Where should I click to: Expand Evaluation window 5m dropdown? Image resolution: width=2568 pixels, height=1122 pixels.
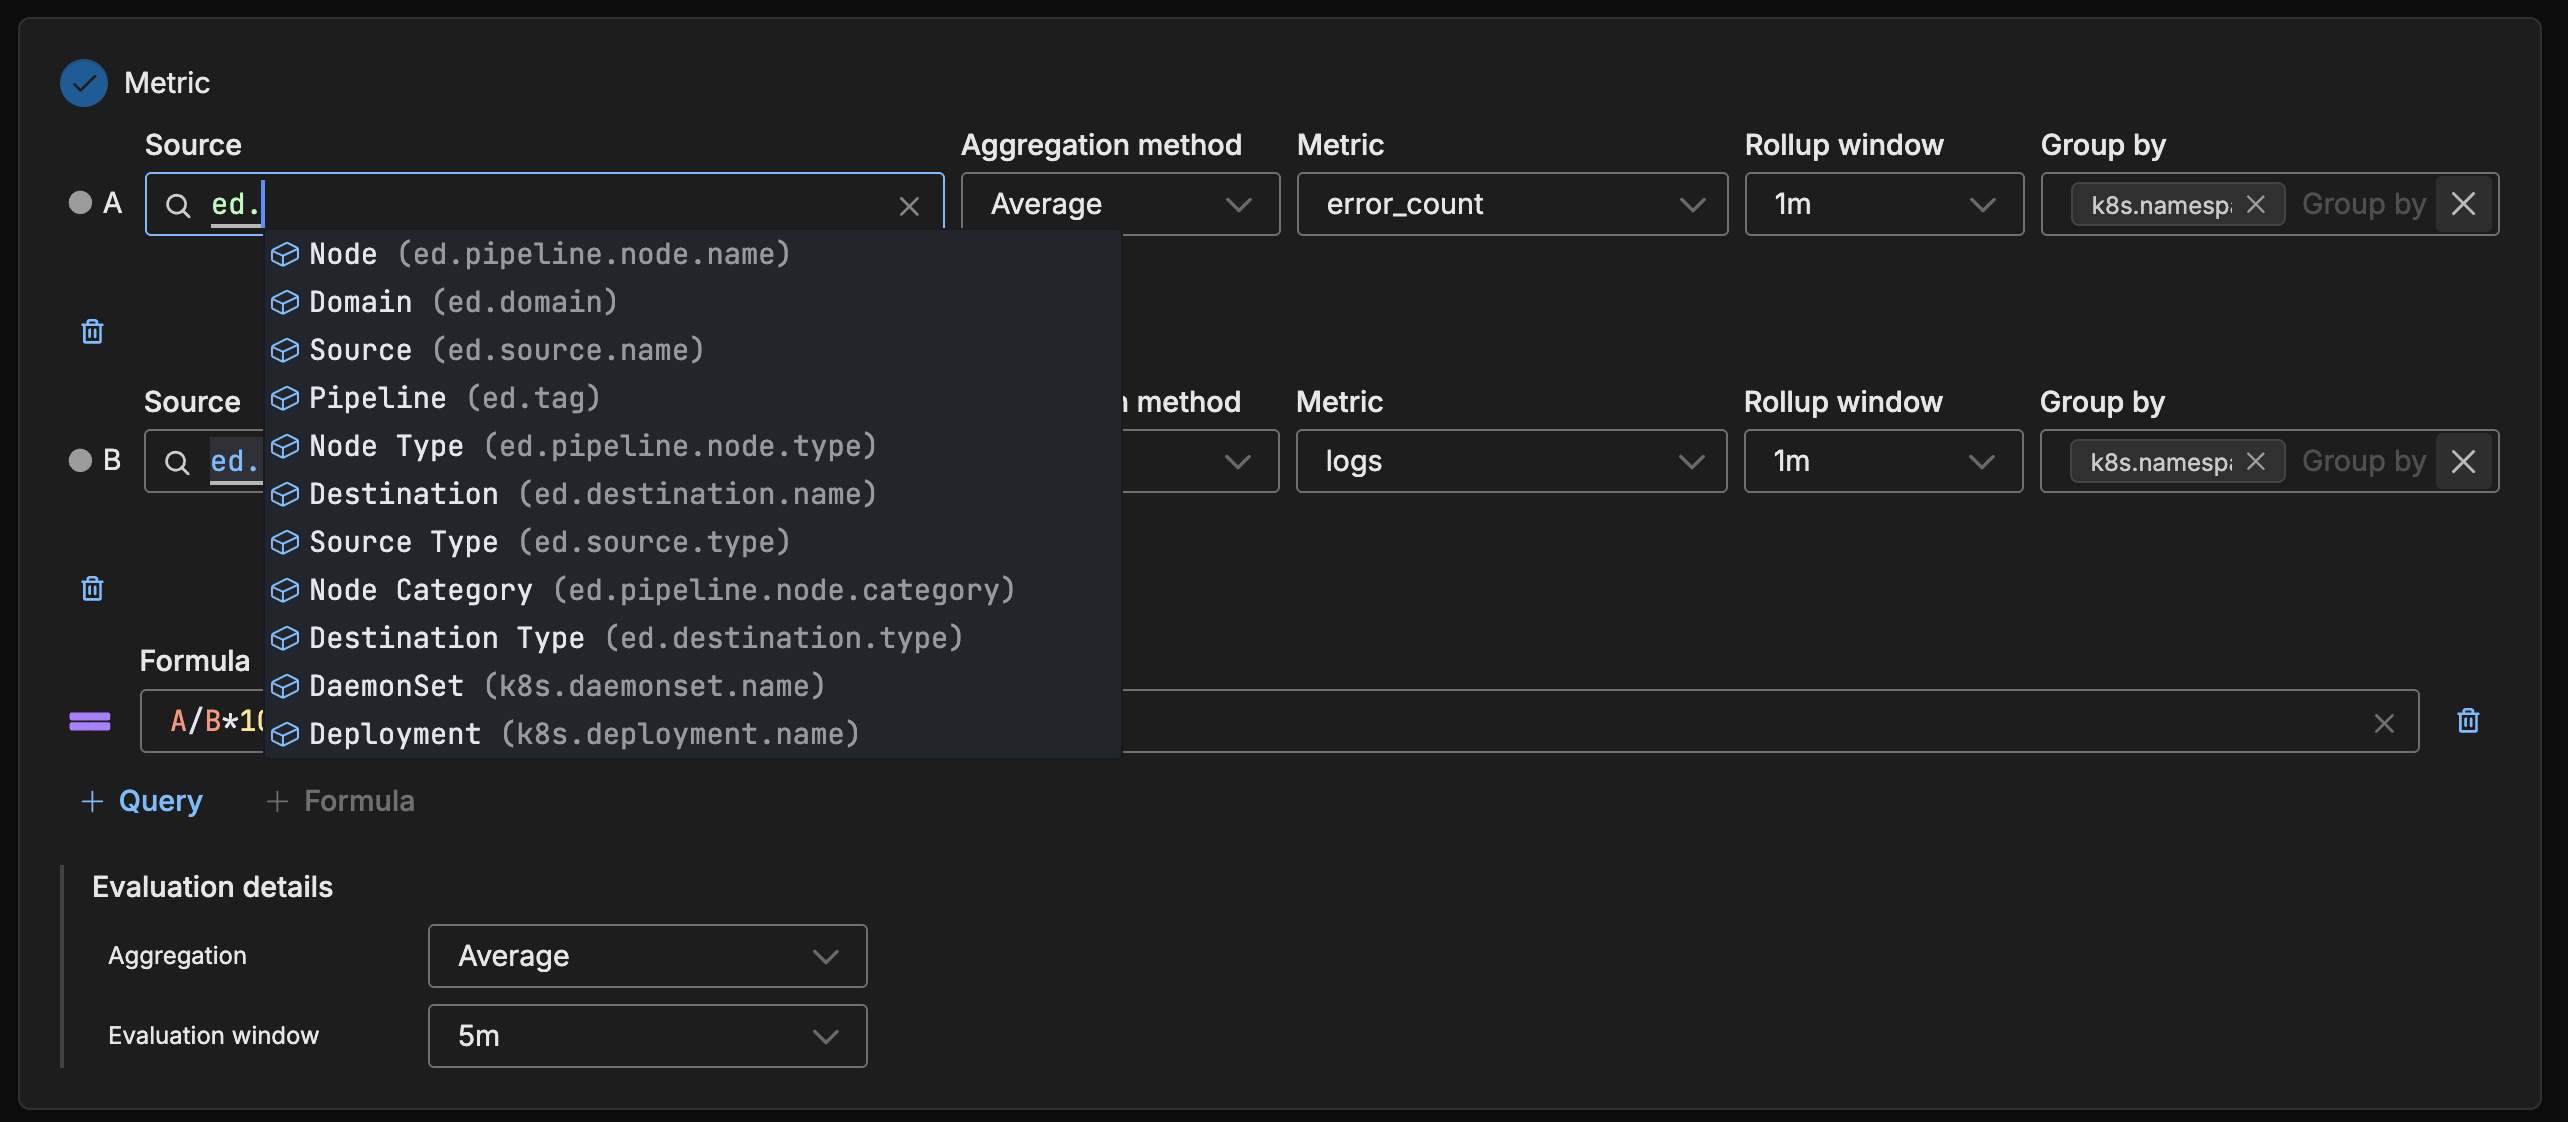pos(647,1035)
